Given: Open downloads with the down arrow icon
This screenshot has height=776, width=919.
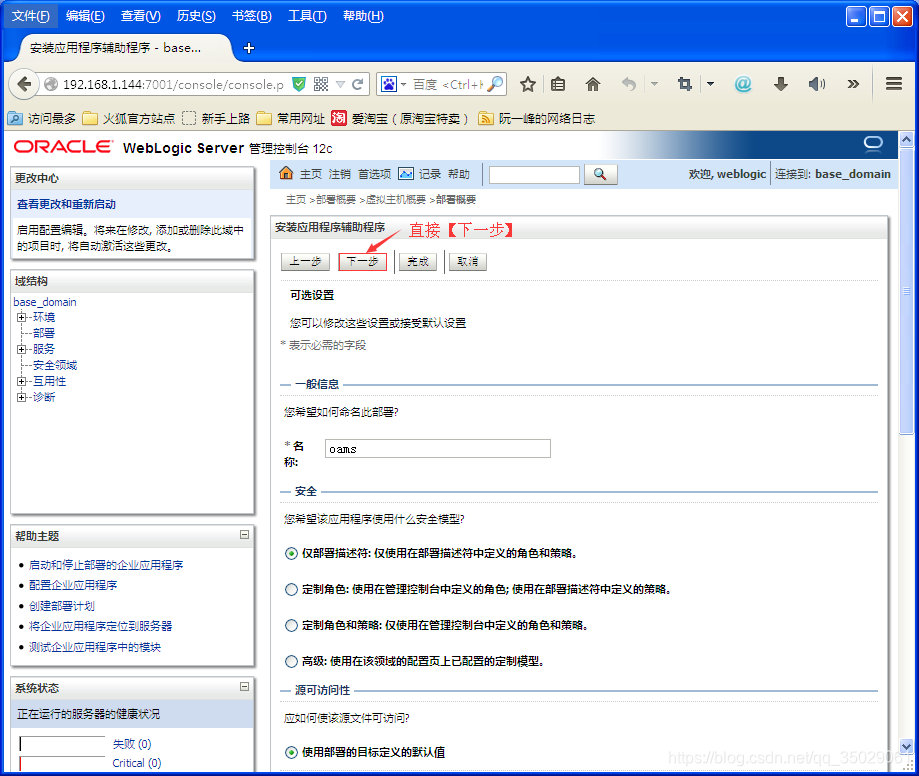Looking at the screenshot, I should coord(781,84).
